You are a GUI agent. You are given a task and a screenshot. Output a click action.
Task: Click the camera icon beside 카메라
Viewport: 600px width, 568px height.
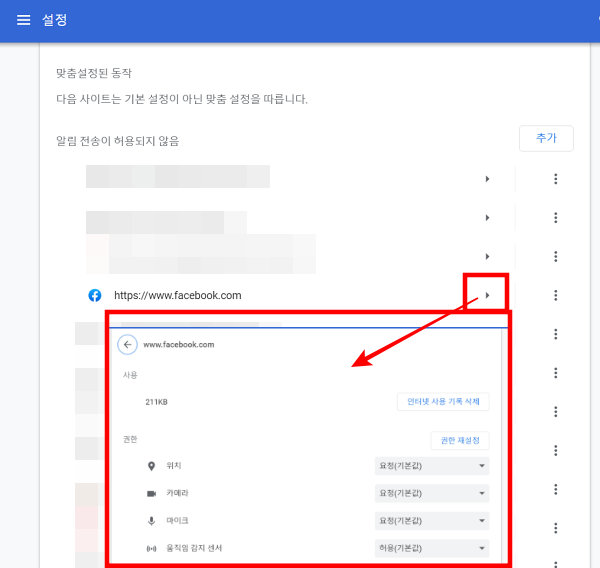pyautogui.click(x=152, y=493)
